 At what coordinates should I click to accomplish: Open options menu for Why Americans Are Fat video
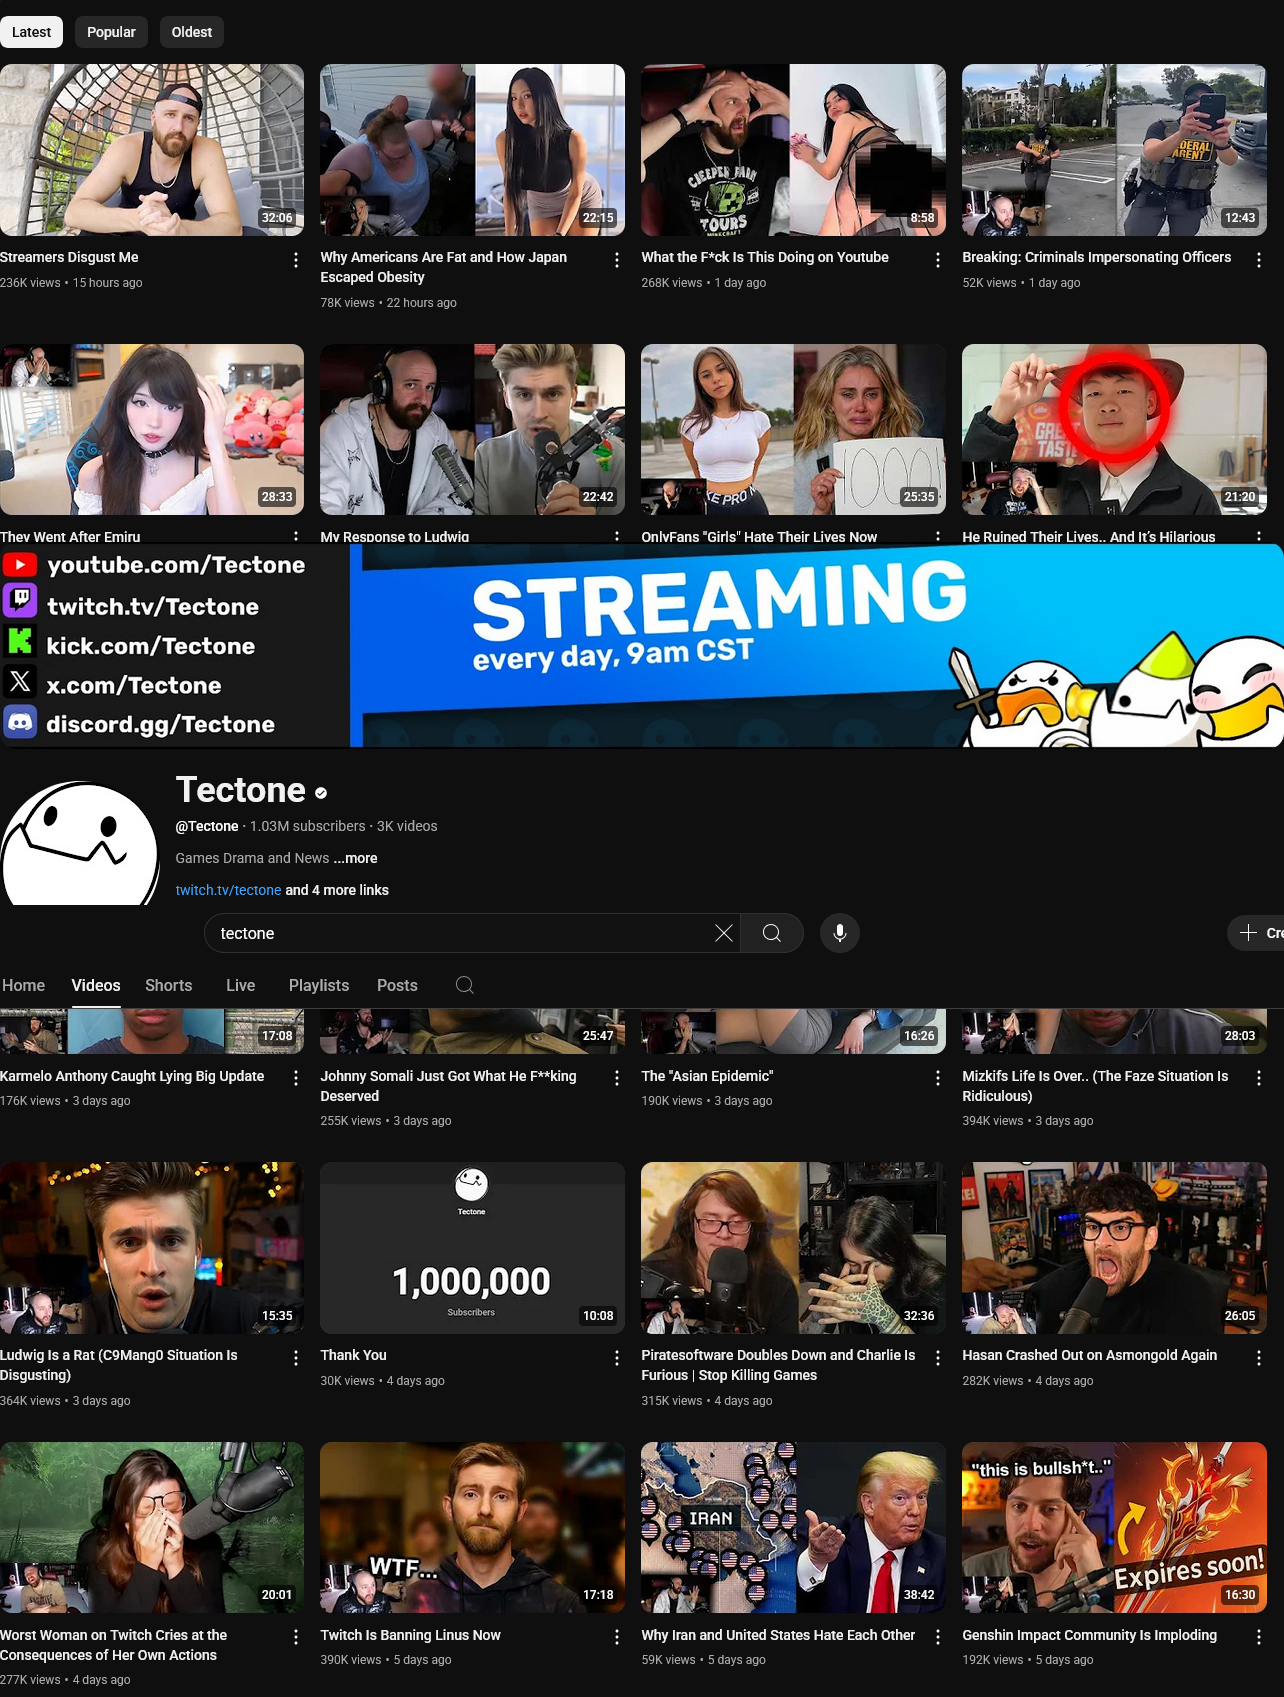coord(617,260)
